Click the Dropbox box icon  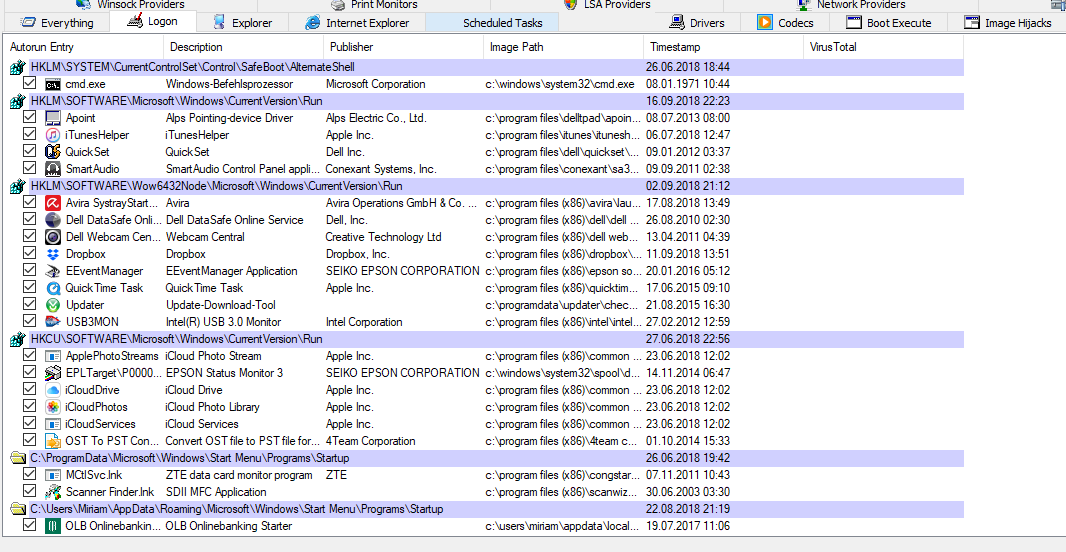point(52,254)
